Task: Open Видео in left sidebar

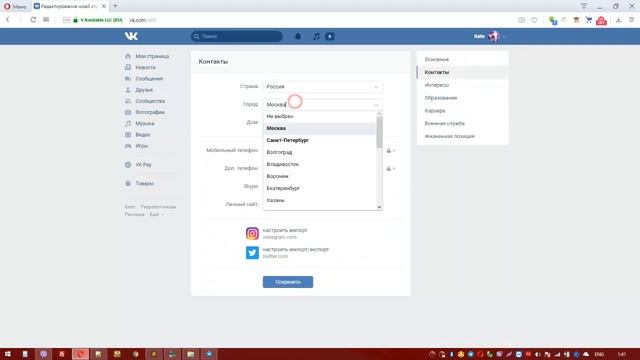Action: tap(142, 135)
